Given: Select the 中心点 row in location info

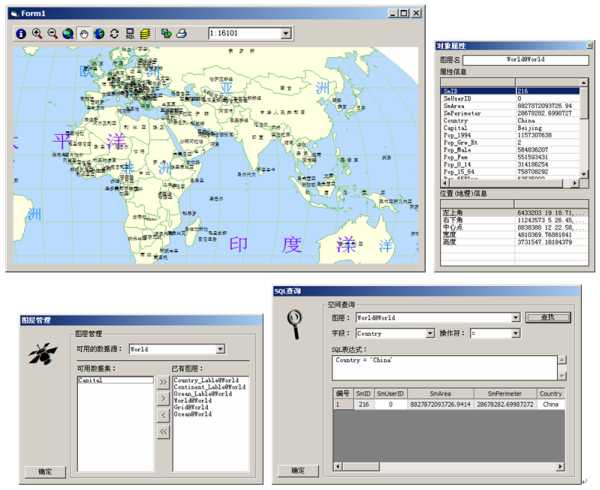Looking at the screenshot, I should coord(514,227).
